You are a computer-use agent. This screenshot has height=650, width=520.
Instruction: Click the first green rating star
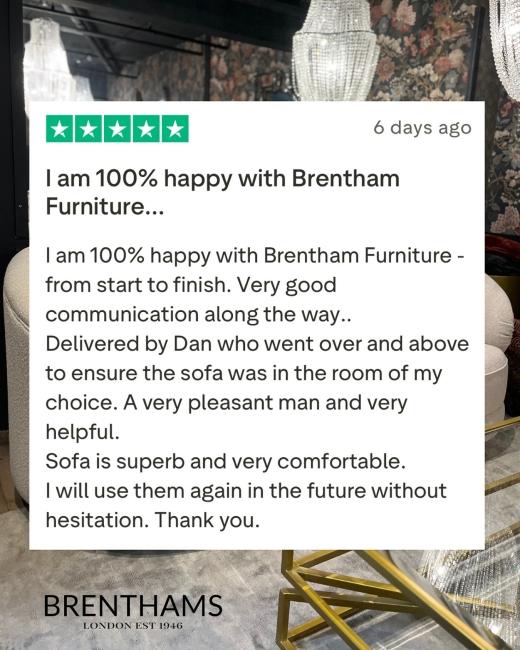pos(60,129)
